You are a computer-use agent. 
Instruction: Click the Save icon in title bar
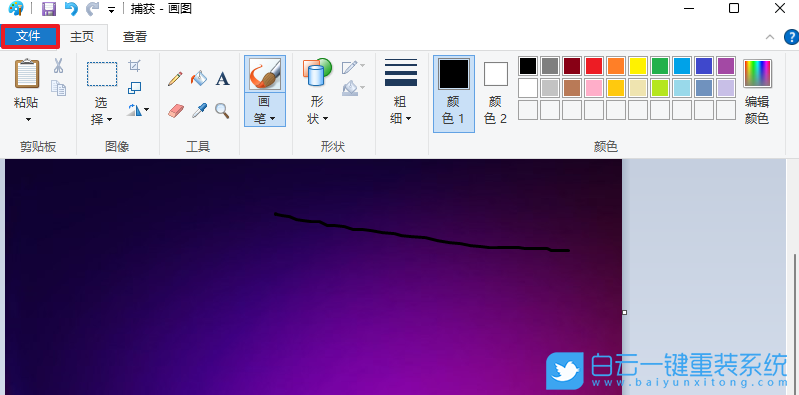click(x=49, y=9)
